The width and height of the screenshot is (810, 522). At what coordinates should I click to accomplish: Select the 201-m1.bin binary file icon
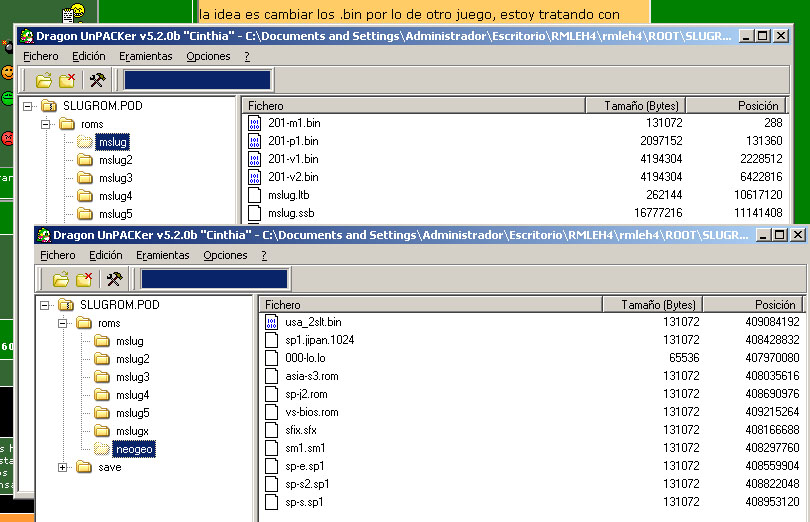point(255,123)
